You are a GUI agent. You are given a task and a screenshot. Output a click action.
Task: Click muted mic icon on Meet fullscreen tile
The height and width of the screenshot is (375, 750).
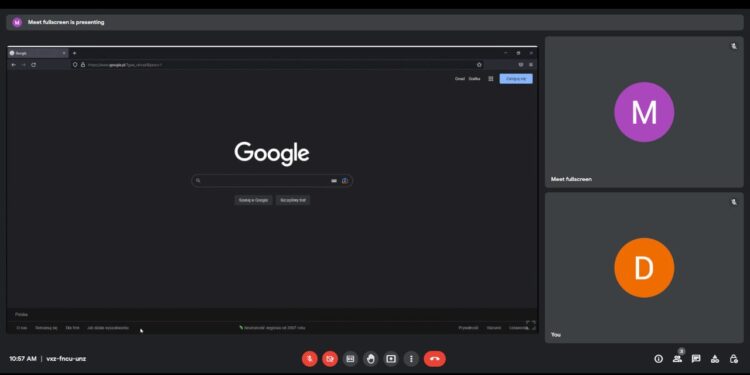pos(734,46)
